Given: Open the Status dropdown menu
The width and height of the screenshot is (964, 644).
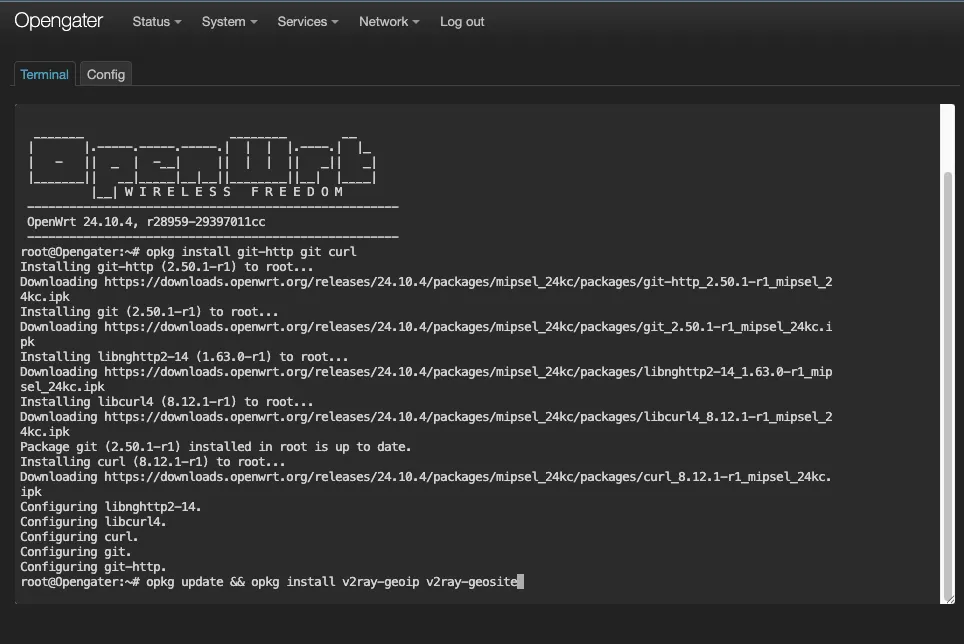Looking at the screenshot, I should tap(157, 22).
